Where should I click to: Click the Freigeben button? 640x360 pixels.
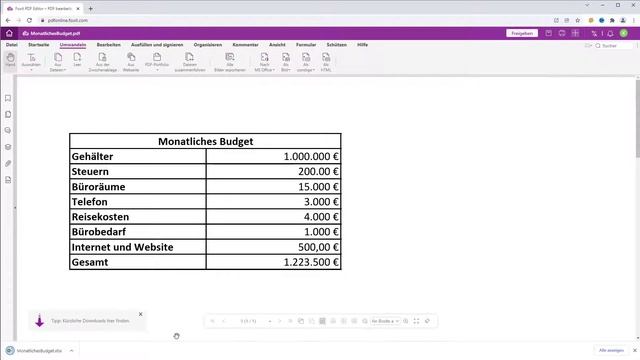point(522,33)
